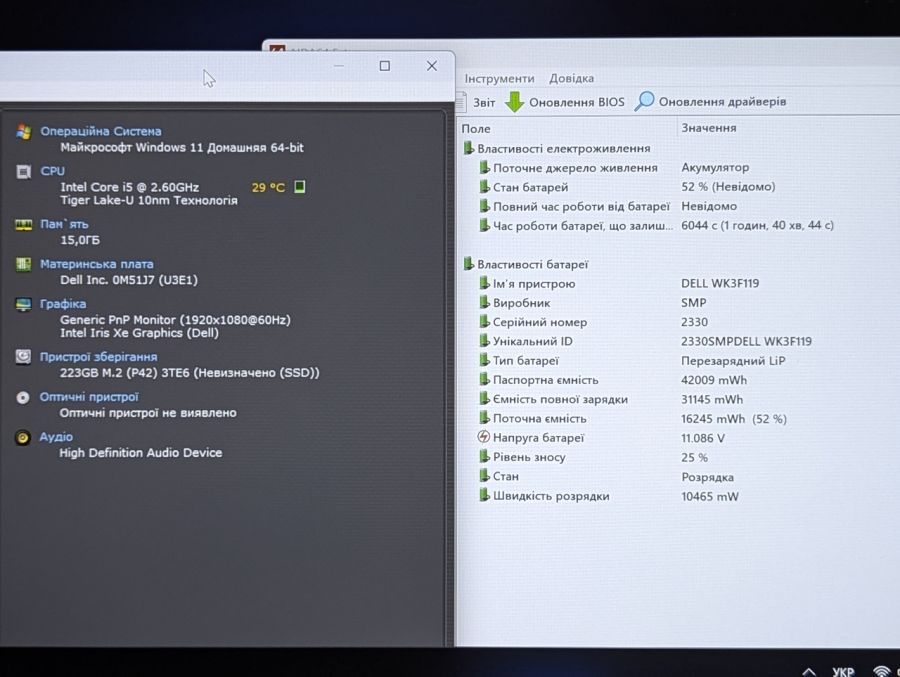Click the value 10465 mW

coord(710,497)
